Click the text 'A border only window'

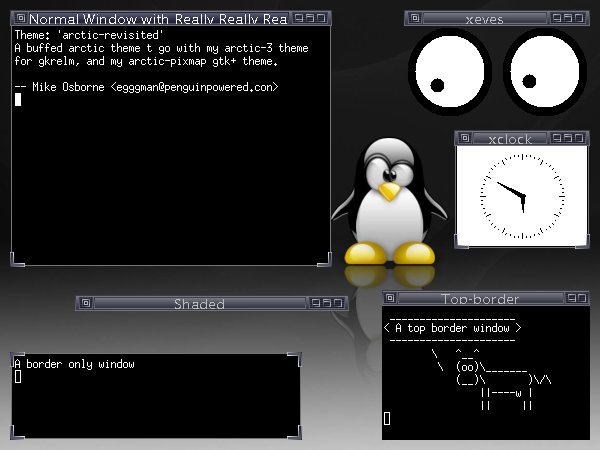point(75,364)
